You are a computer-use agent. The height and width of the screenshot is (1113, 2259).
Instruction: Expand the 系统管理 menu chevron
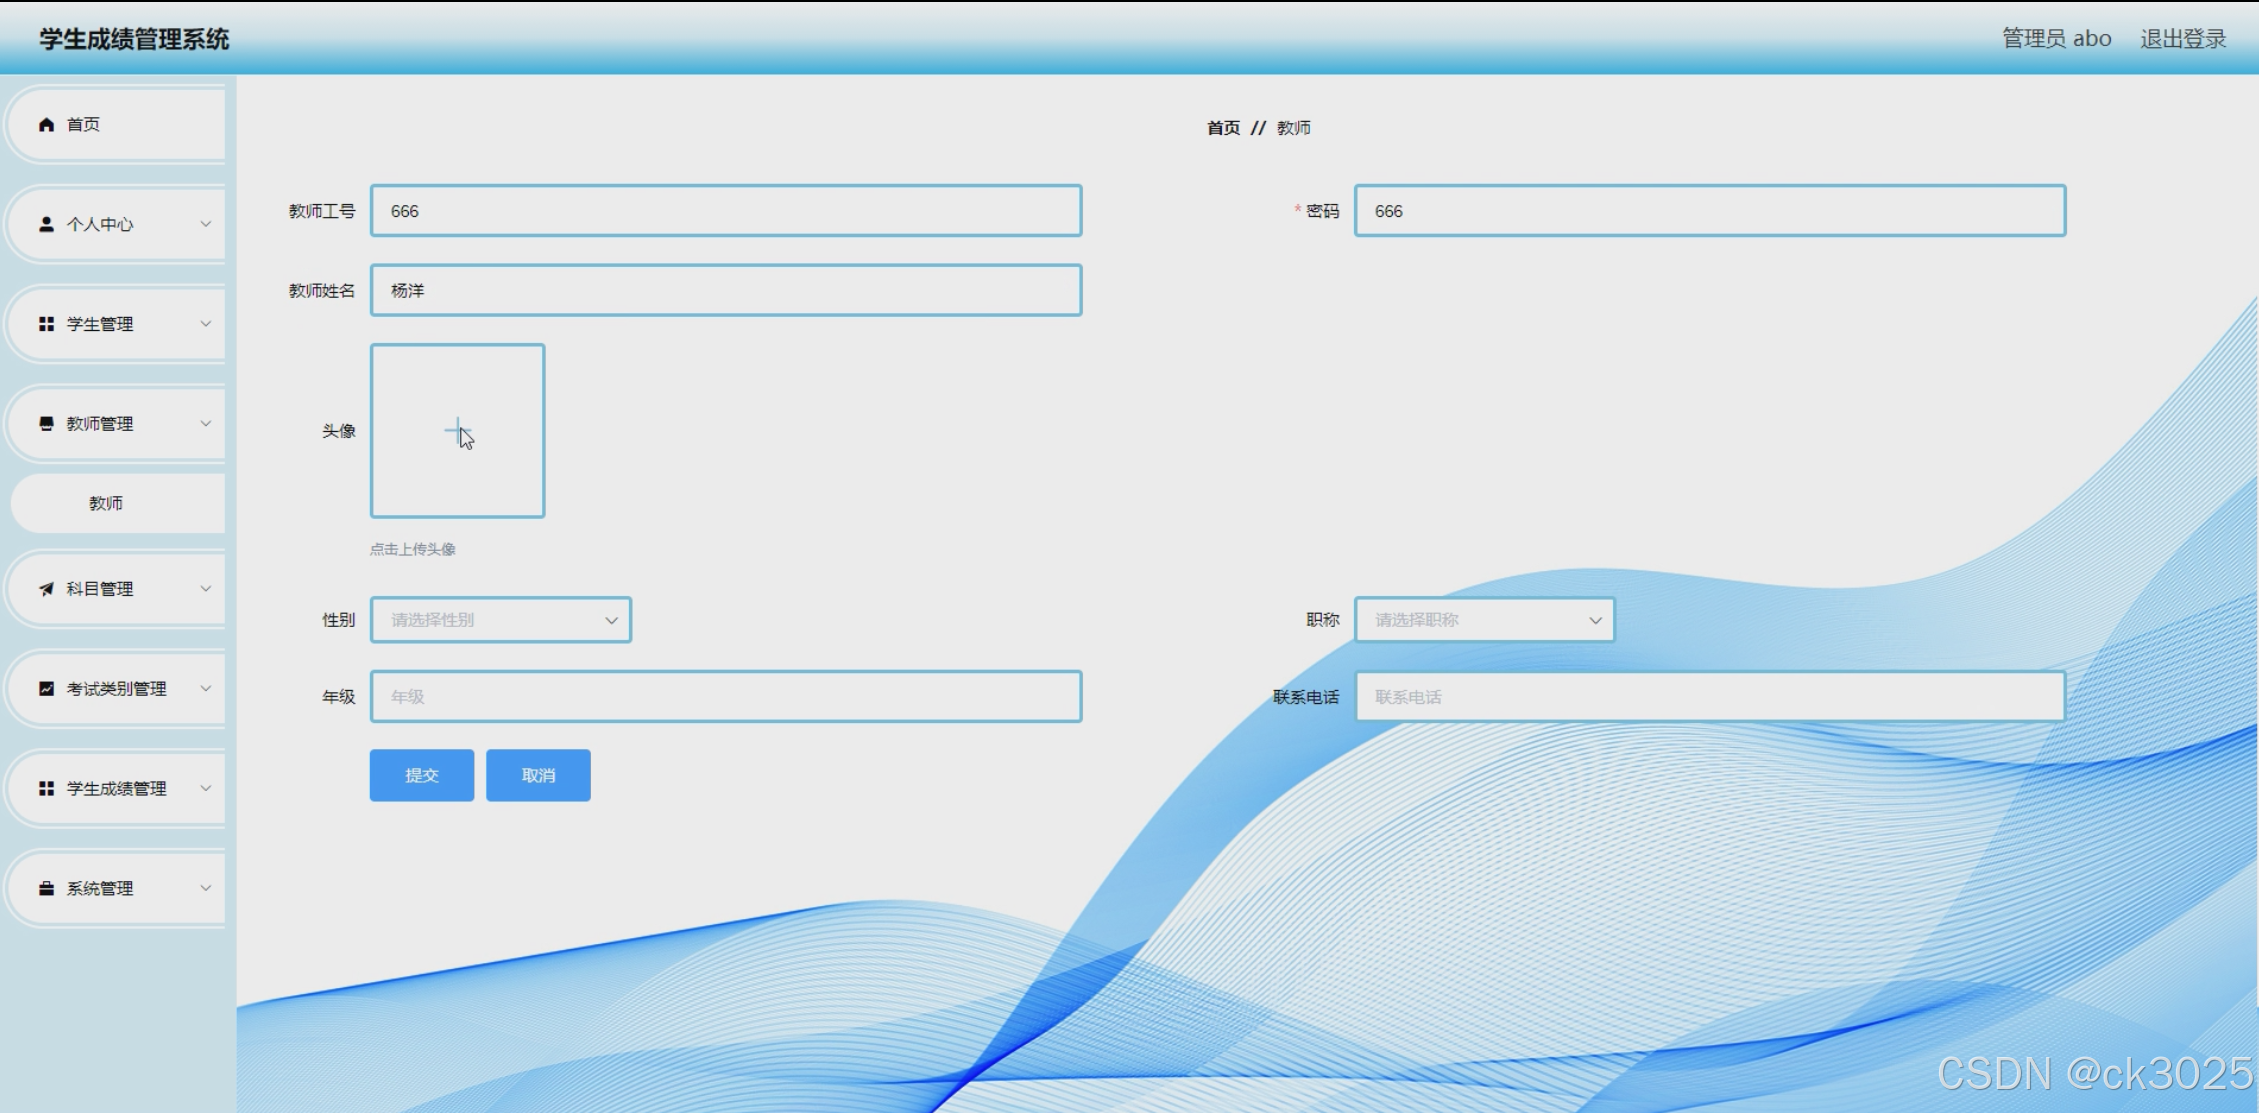[205, 888]
